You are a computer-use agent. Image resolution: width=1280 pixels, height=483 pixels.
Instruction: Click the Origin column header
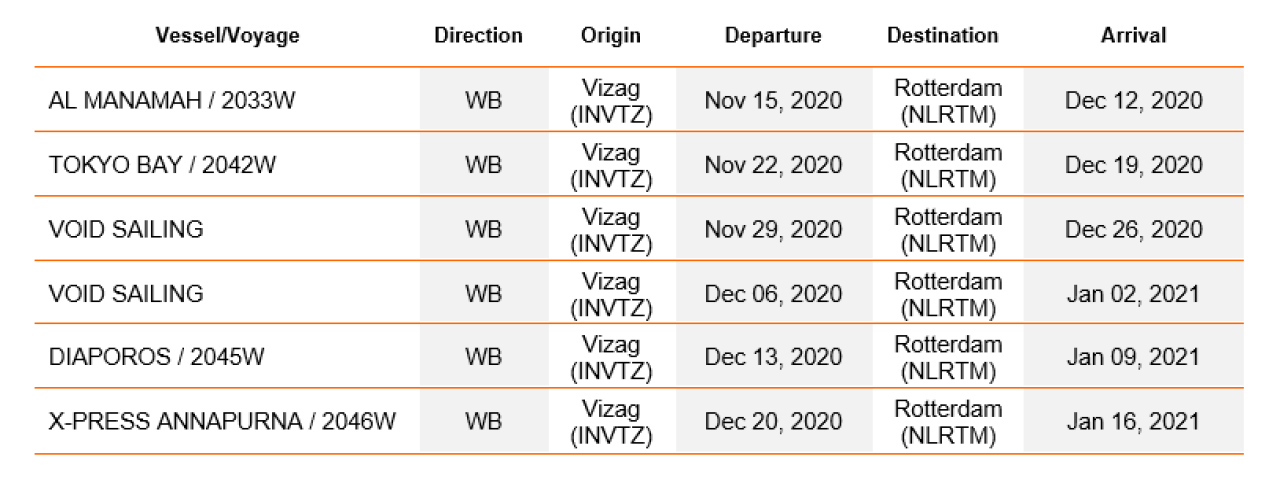coord(610,36)
